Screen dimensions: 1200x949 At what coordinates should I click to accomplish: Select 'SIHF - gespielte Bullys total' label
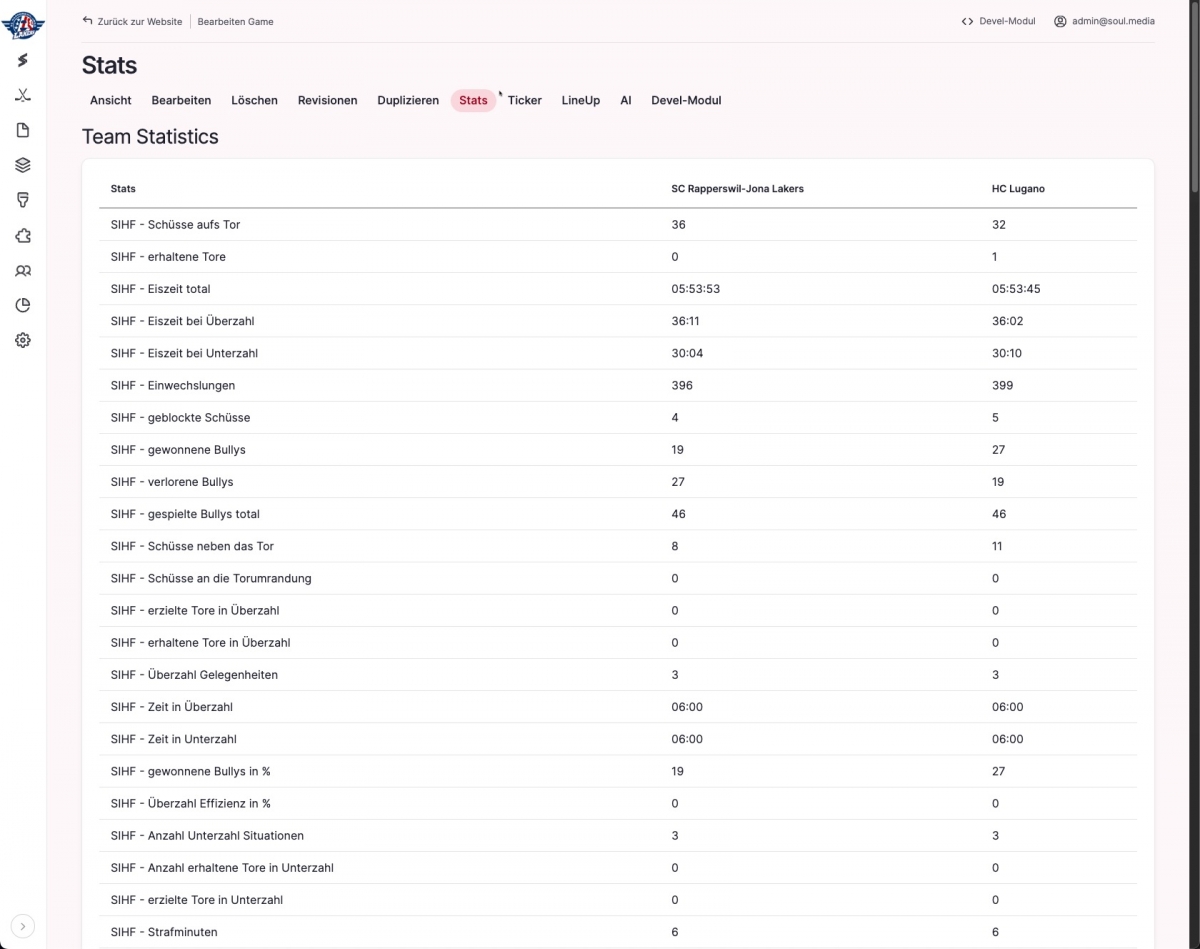(185, 513)
